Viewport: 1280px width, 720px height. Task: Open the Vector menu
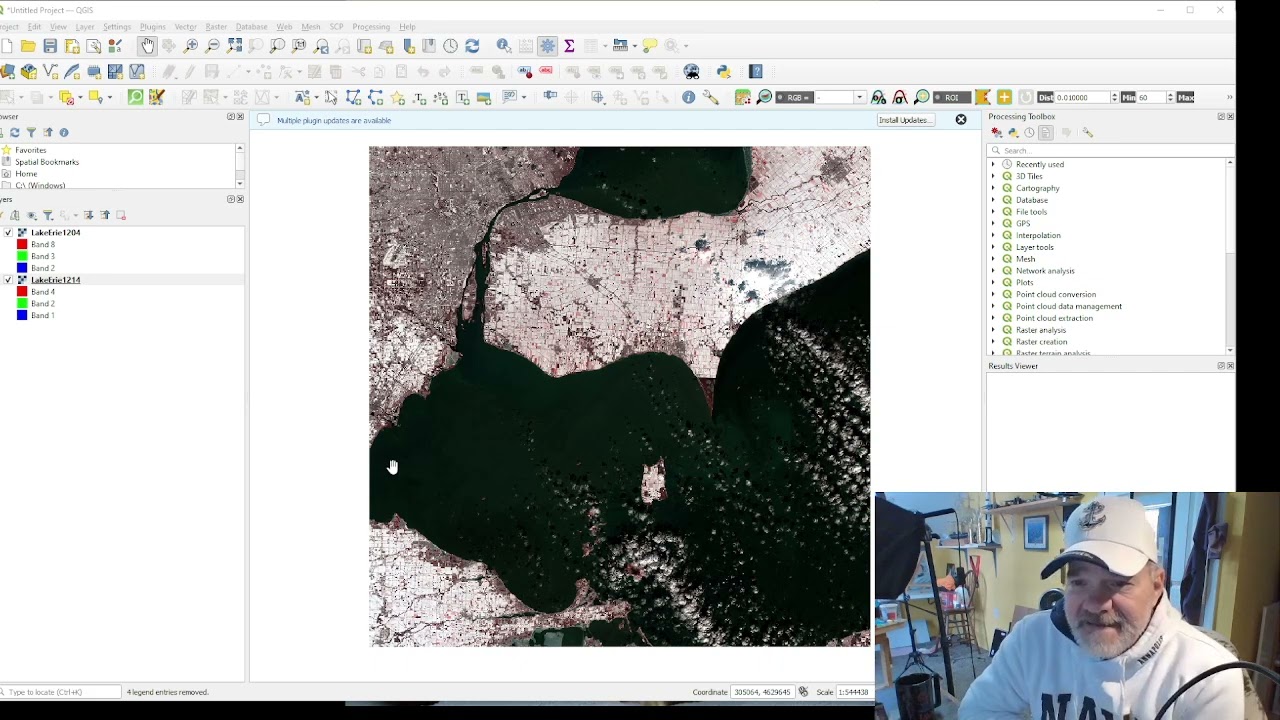[185, 27]
